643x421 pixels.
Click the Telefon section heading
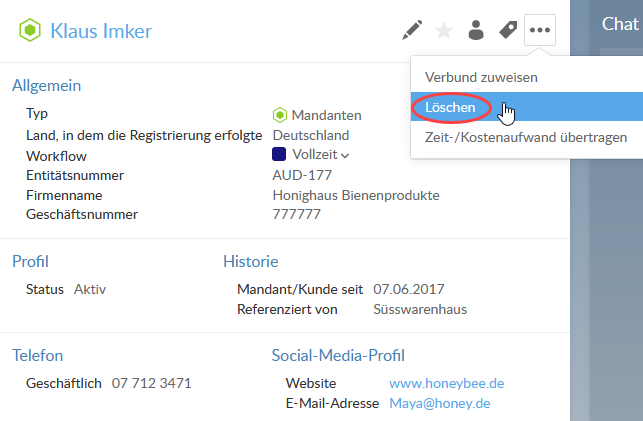pyautogui.click(x=37, y=355)
